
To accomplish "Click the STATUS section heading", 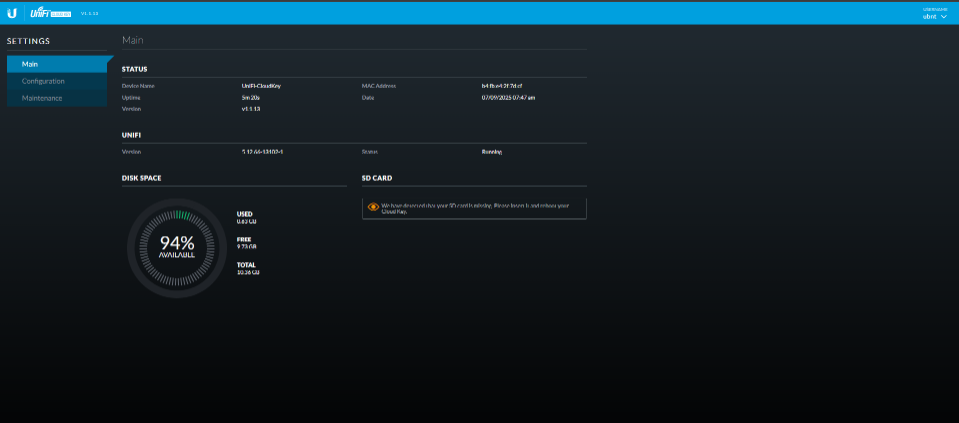I will [135, 69].
